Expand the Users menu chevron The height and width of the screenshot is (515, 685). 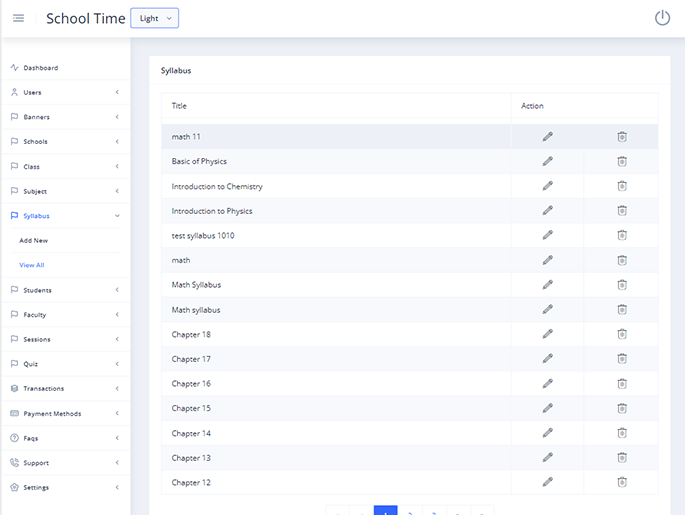(117, 92)
